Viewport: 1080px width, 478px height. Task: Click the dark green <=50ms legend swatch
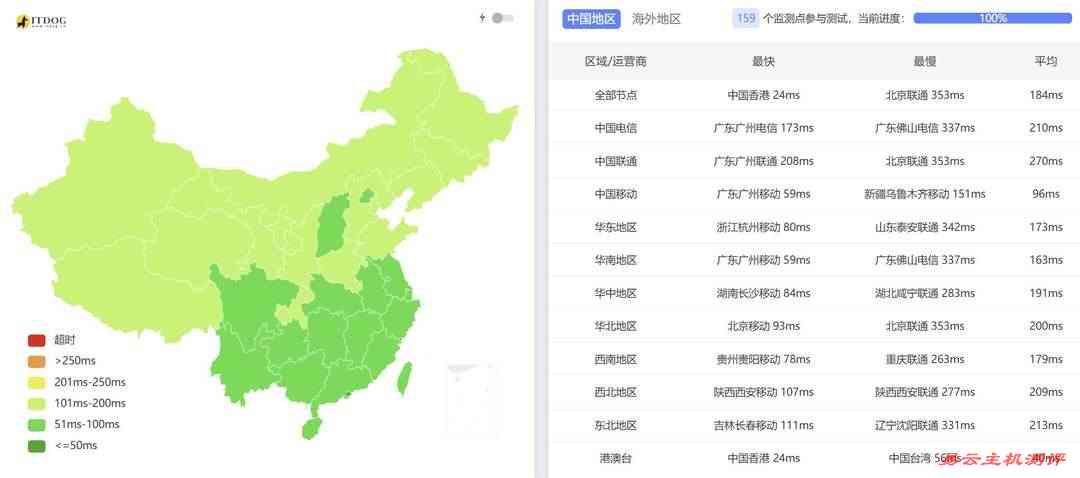37,446
